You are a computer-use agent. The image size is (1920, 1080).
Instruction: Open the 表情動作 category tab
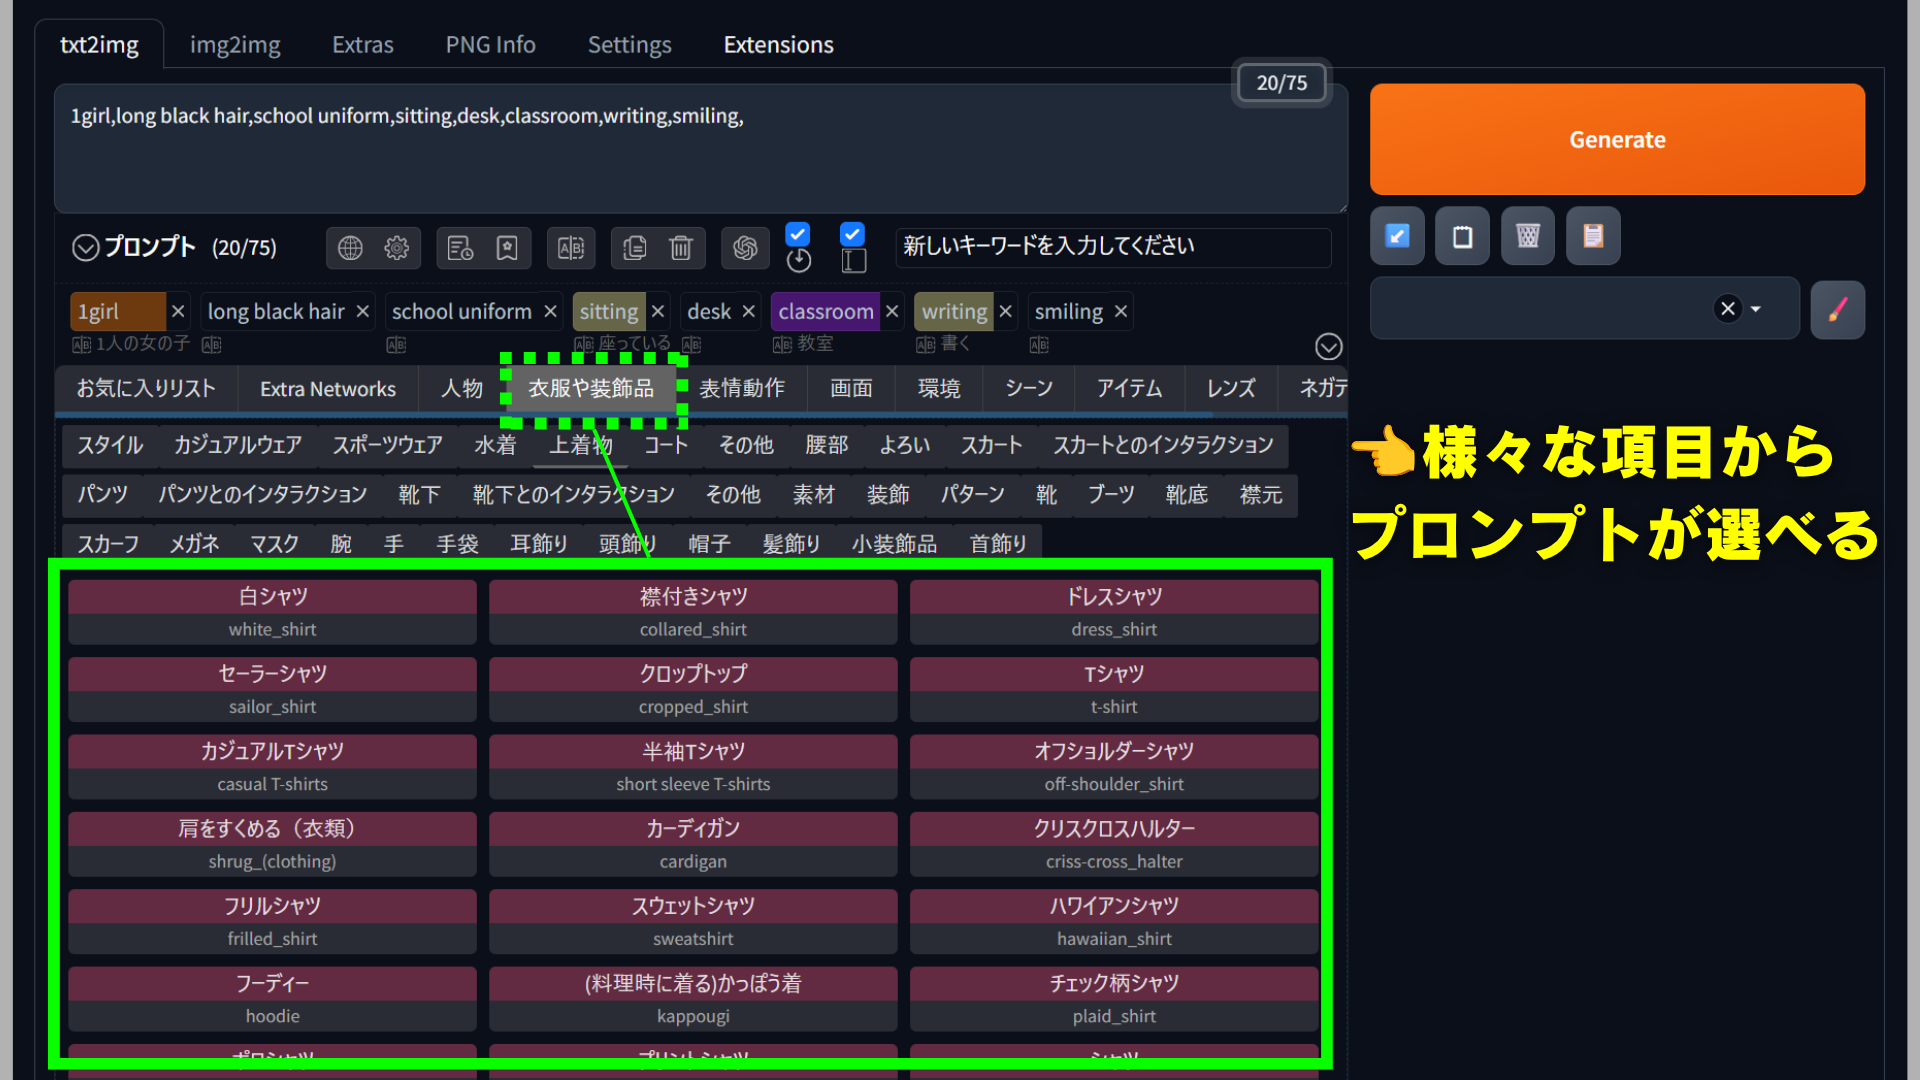click(x=741, y=389)
